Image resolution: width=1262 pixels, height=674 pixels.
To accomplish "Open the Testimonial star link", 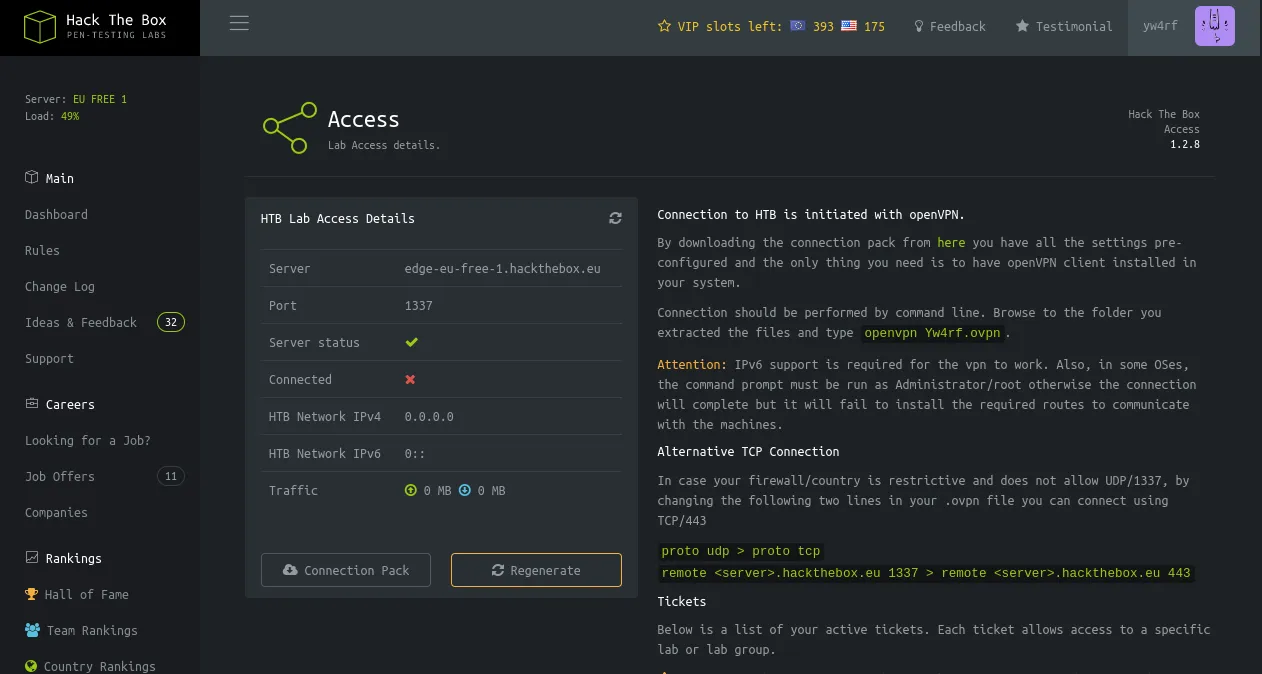I will [x=1064, y=27].
